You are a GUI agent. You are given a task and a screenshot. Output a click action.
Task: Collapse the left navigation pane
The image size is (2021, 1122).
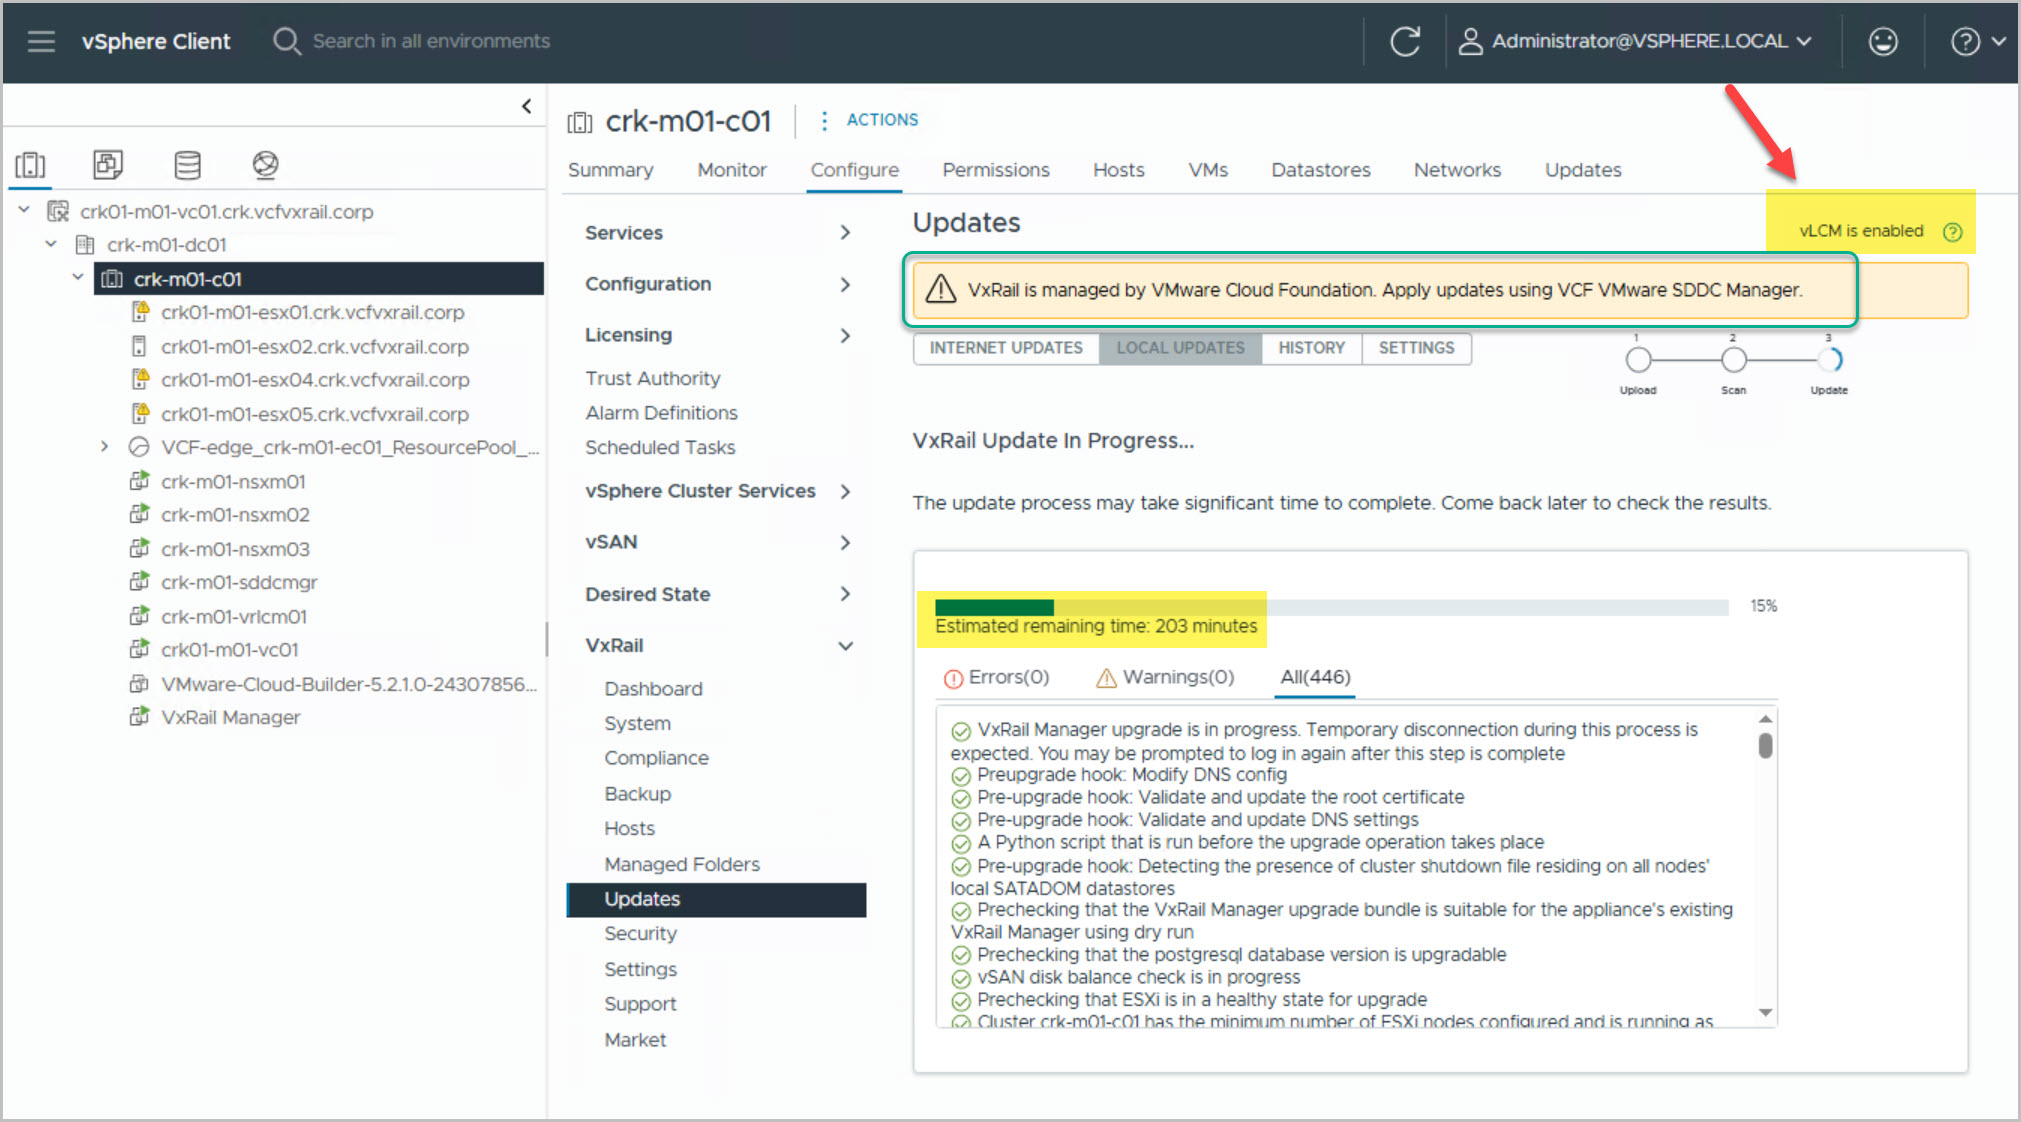pyautogui.click(x=526, y=106)
